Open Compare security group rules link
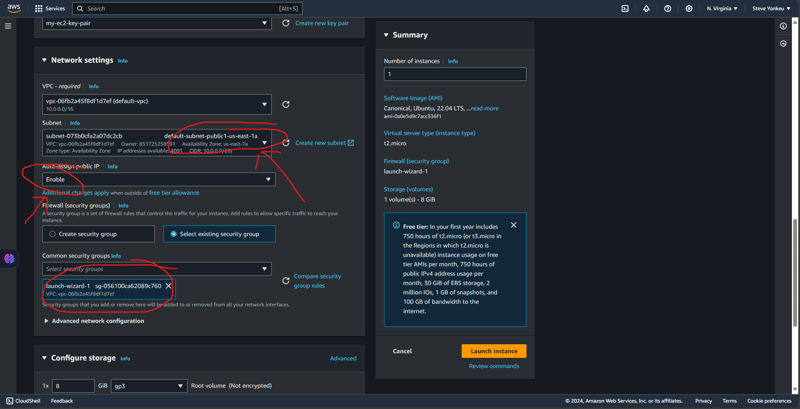The image size is (800, 409). pyautogui.click(x=317, y=280)
